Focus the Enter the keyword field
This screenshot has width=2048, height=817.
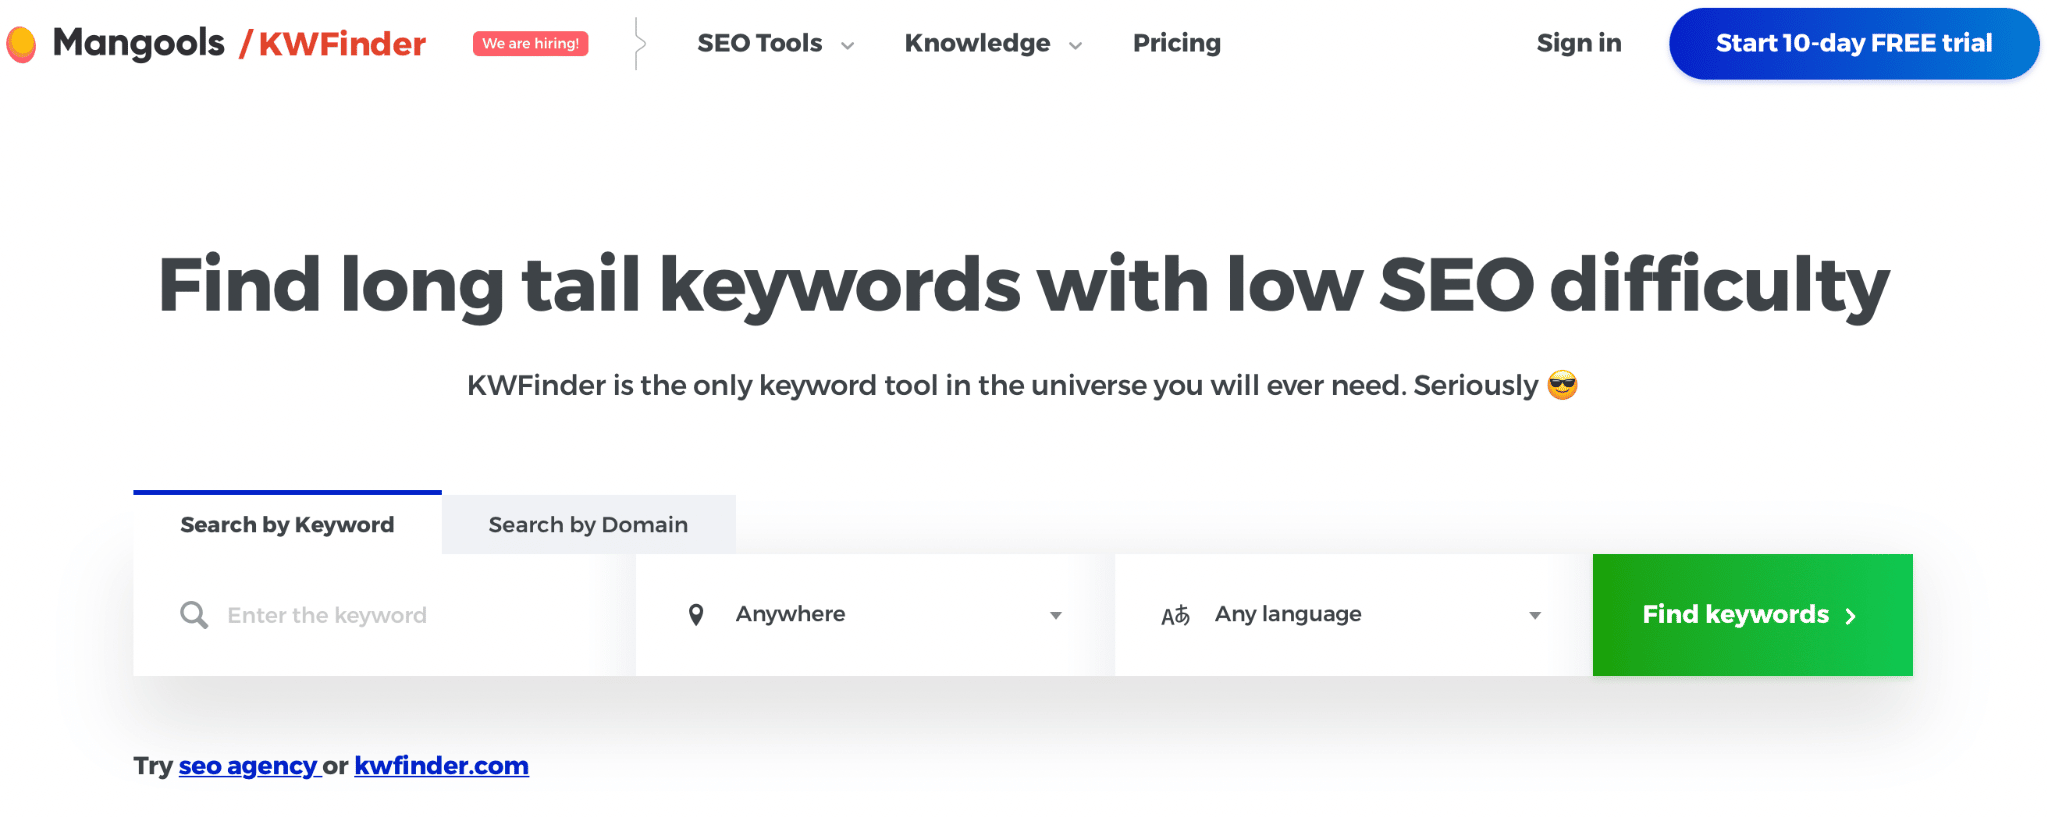(x=384, y=615)
